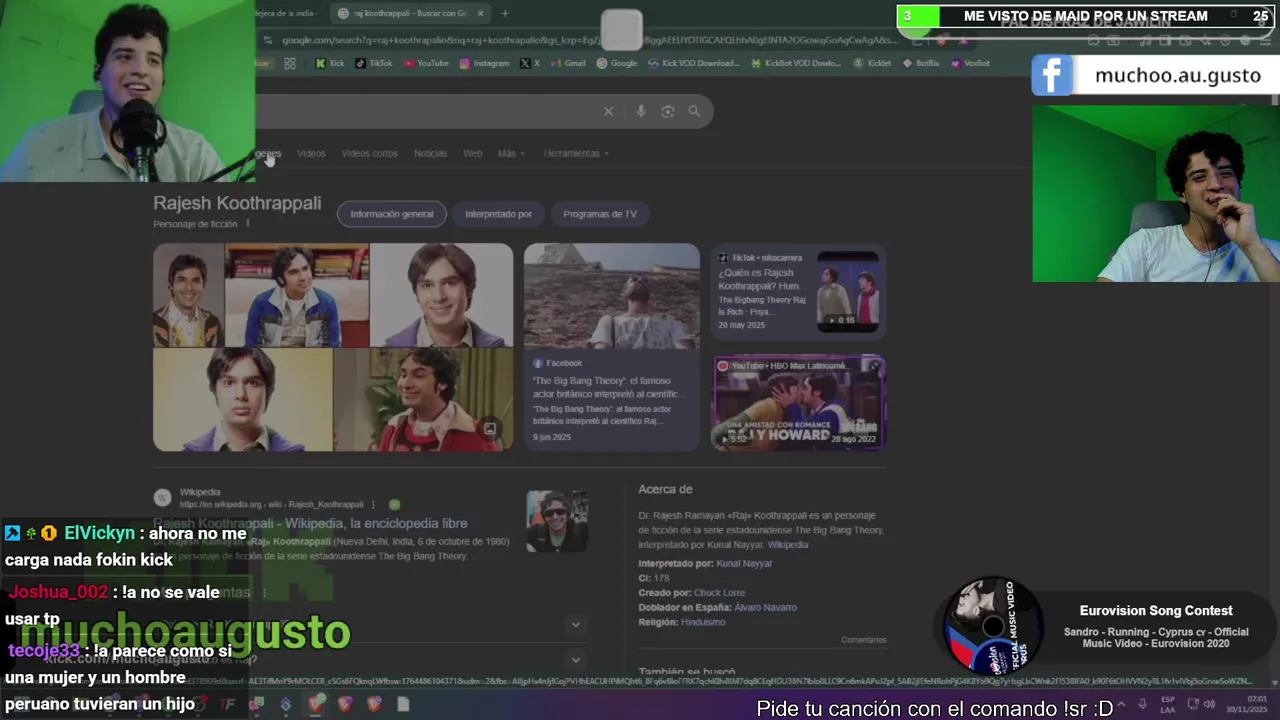This screenshot has width=1280, height=720.
Task: Select Información general chip
Action: (x=392, y=214)
